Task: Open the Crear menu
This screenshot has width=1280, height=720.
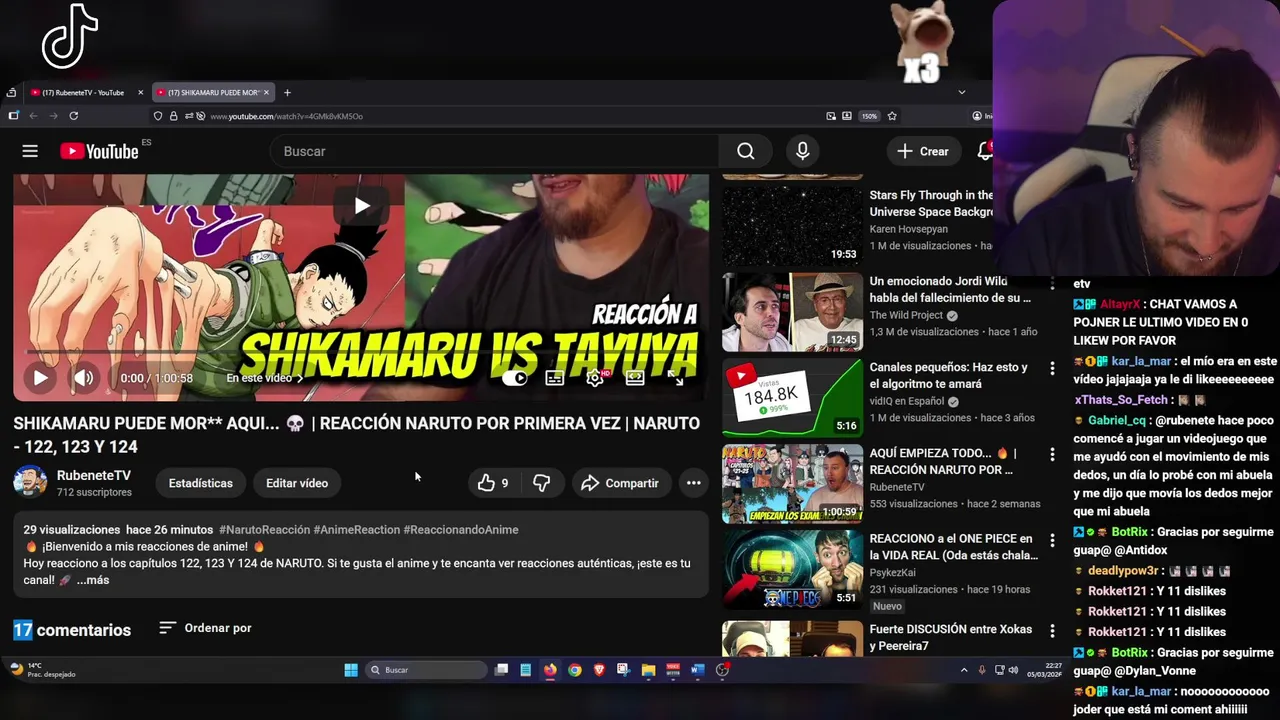Action: coord(922,151)
